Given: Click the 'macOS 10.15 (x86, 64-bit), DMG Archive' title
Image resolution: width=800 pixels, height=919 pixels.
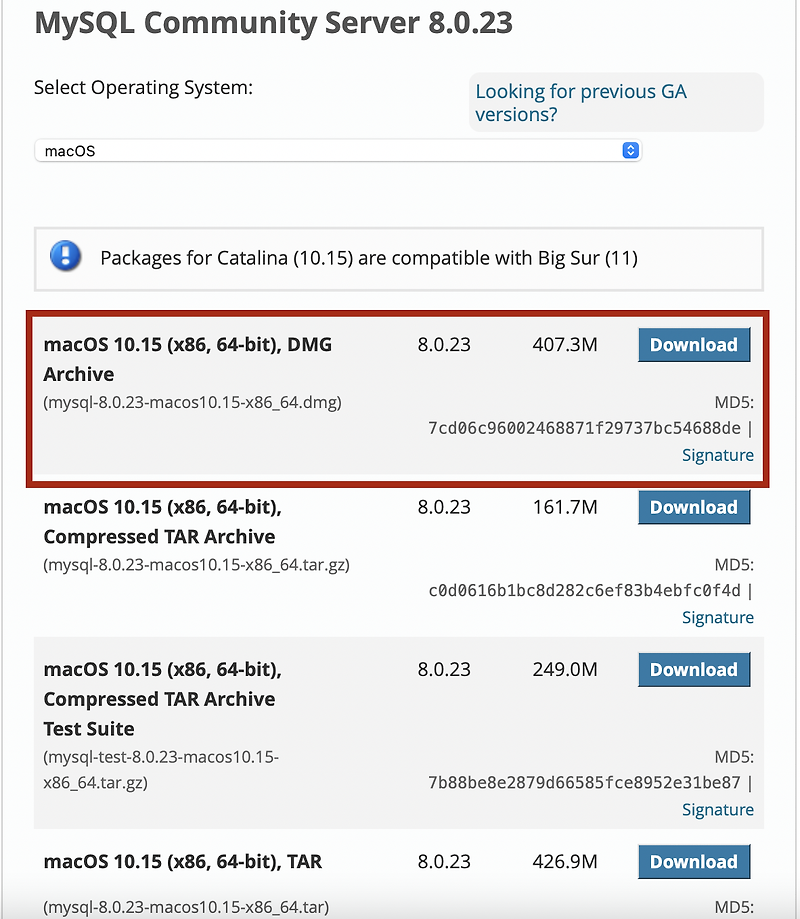Looking at the screenshot, I should click(x=188, y=359).
